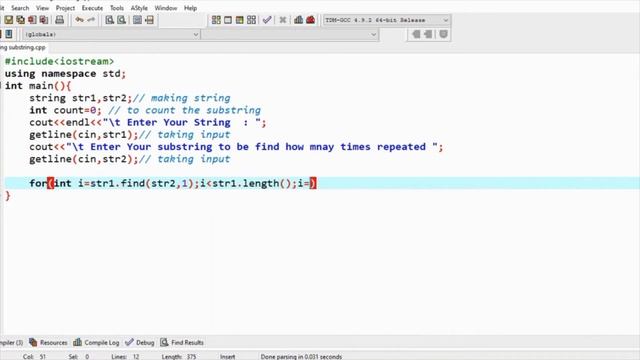Viewport: 640px width, 360px height.
Task: Switch to the Debug bottom tab
Action: (140, 342)
